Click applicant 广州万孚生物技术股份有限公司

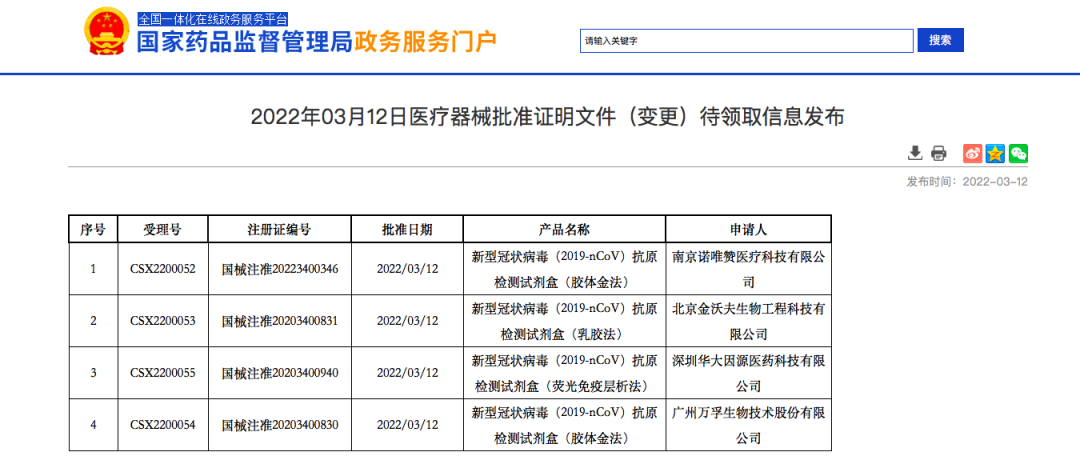(748, 425)
